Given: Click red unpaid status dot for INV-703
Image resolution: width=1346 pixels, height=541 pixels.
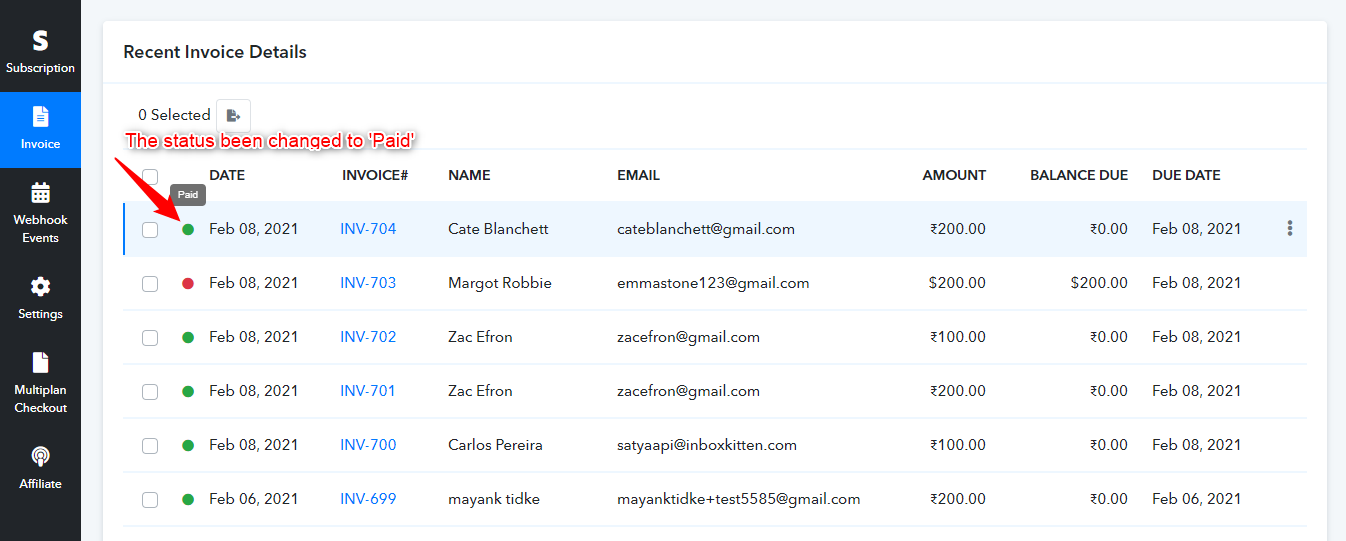Looking at the screenshot, I should click(188, 284).
